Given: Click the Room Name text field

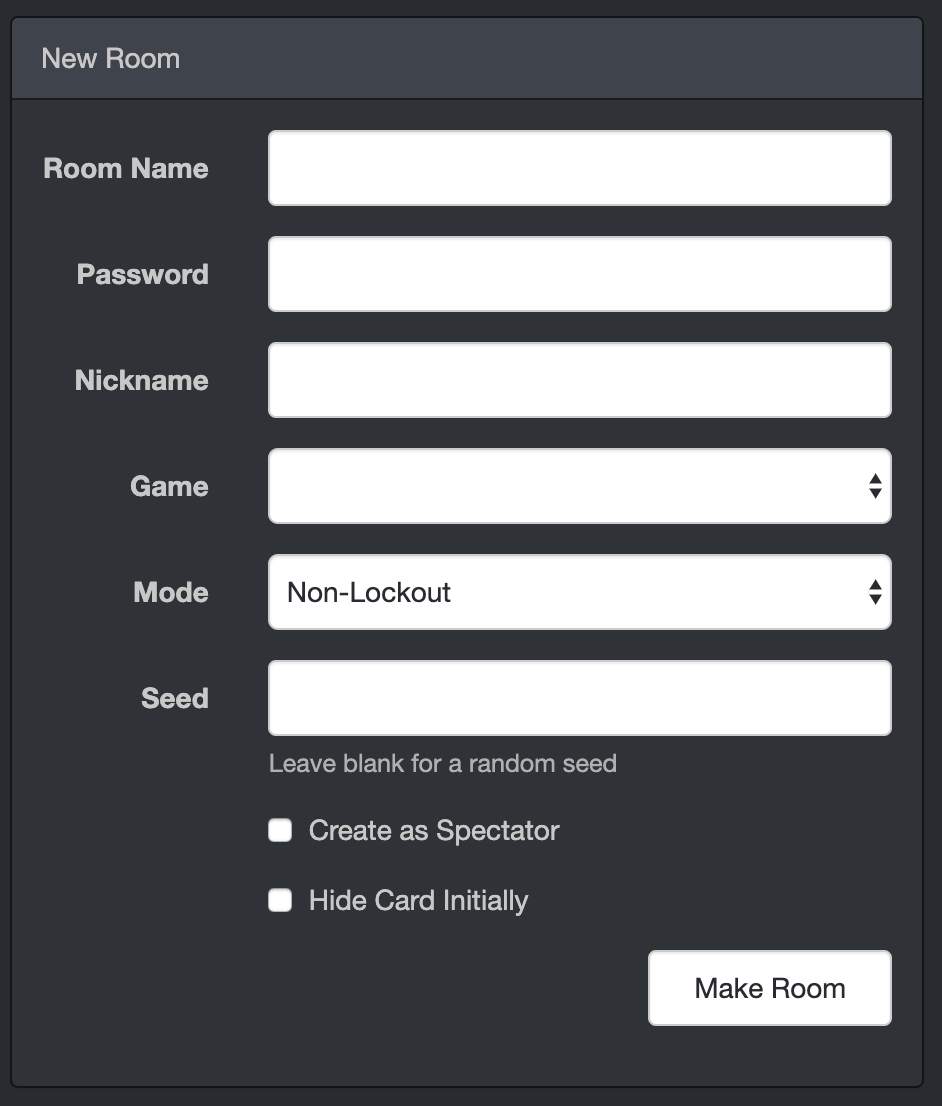Looking at the screenshot, I should pyautogui.click(x=579, y=168).
